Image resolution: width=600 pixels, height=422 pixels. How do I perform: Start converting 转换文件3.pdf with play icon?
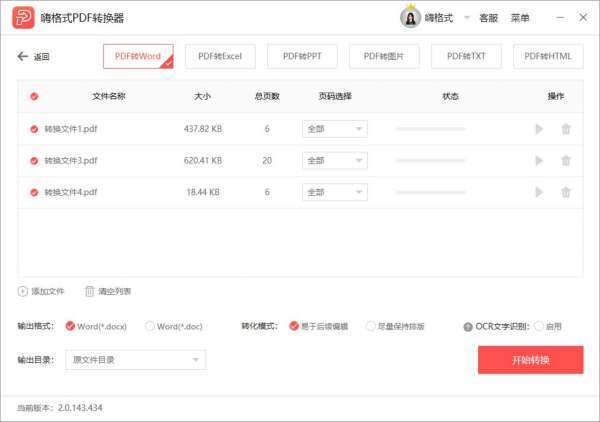coord(540,161)
